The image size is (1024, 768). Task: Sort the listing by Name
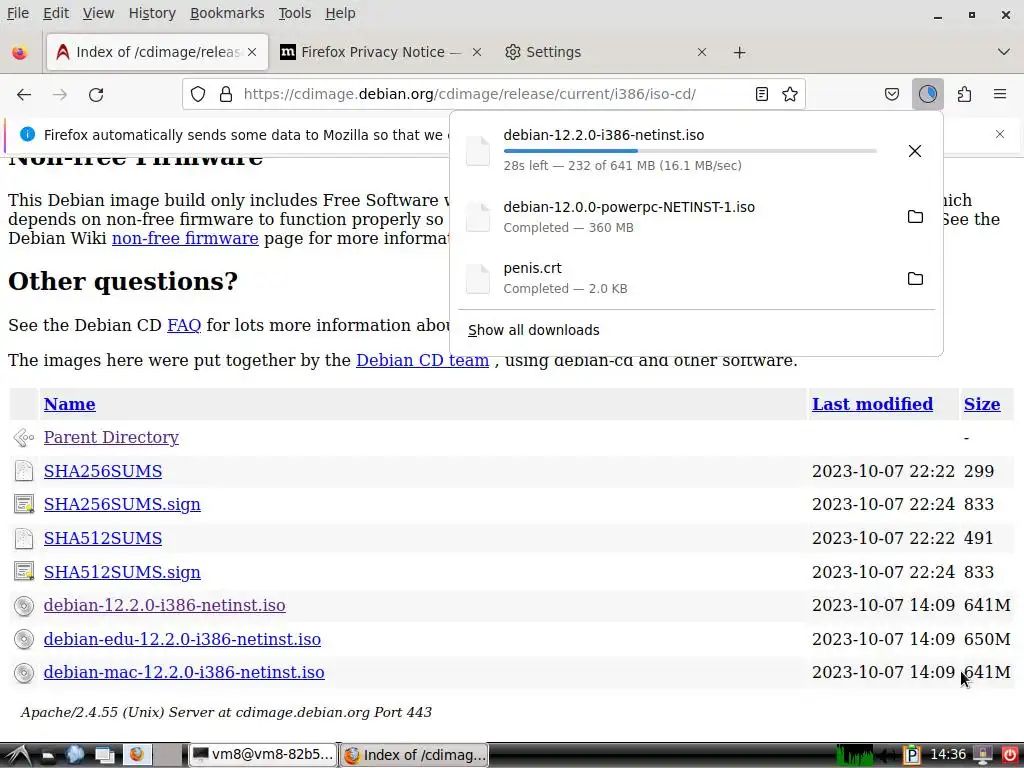click(70, 404)
